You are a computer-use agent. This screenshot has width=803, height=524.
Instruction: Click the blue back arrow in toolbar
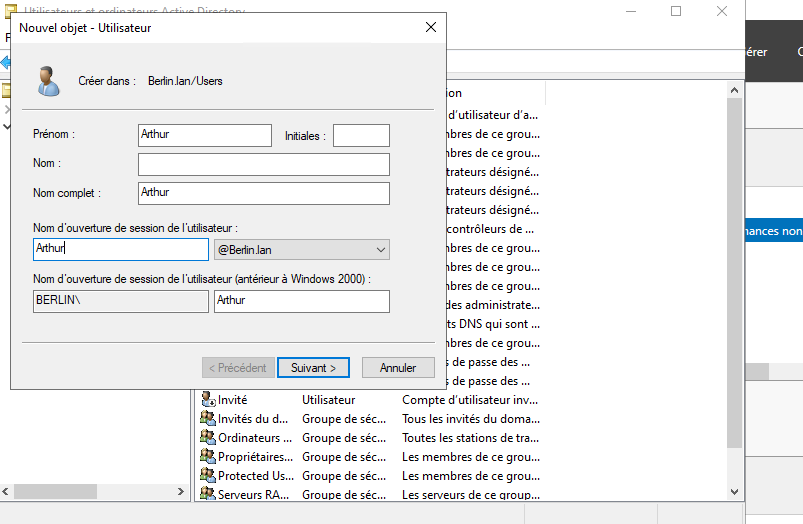(x=6, y=62)
